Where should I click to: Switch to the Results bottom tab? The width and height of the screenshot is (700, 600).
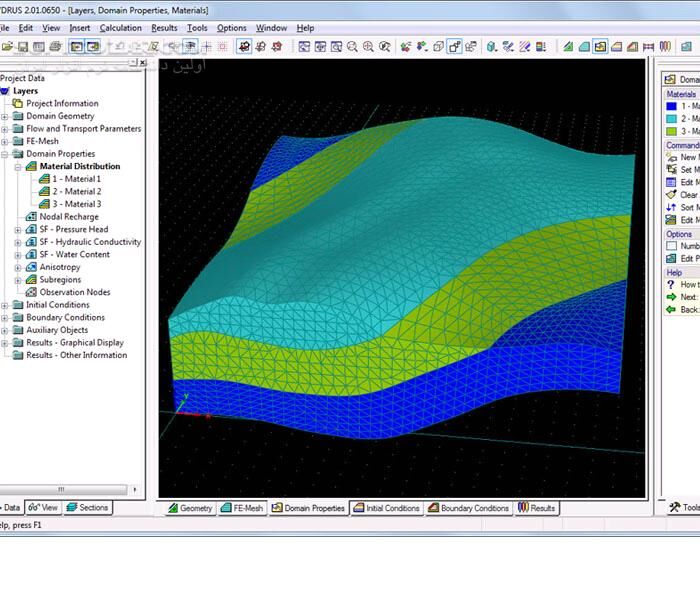536,508
